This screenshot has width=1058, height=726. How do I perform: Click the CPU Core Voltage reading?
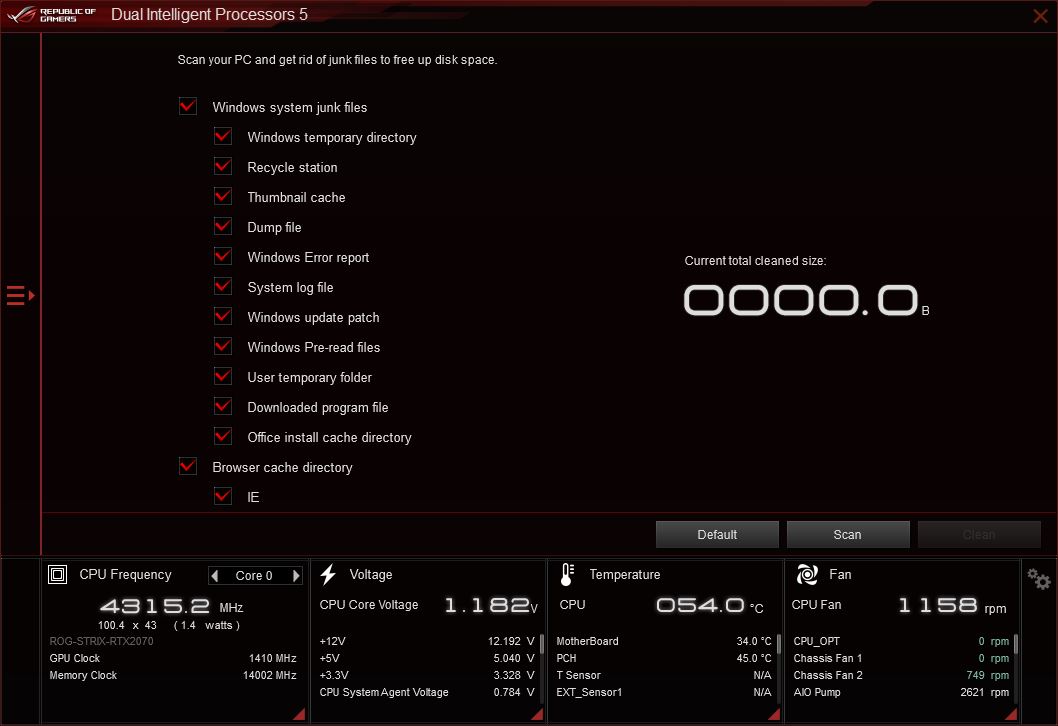click(491, 605)
